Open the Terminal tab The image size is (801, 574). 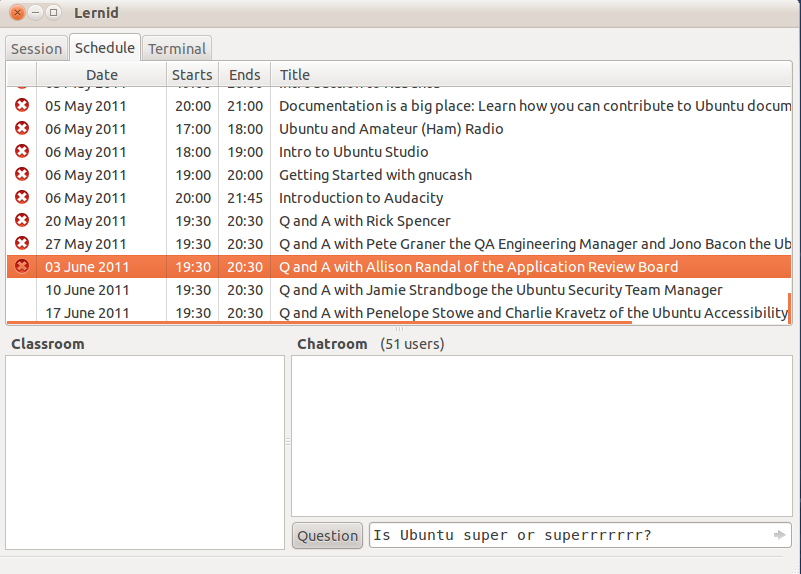(x=177, y=49)
